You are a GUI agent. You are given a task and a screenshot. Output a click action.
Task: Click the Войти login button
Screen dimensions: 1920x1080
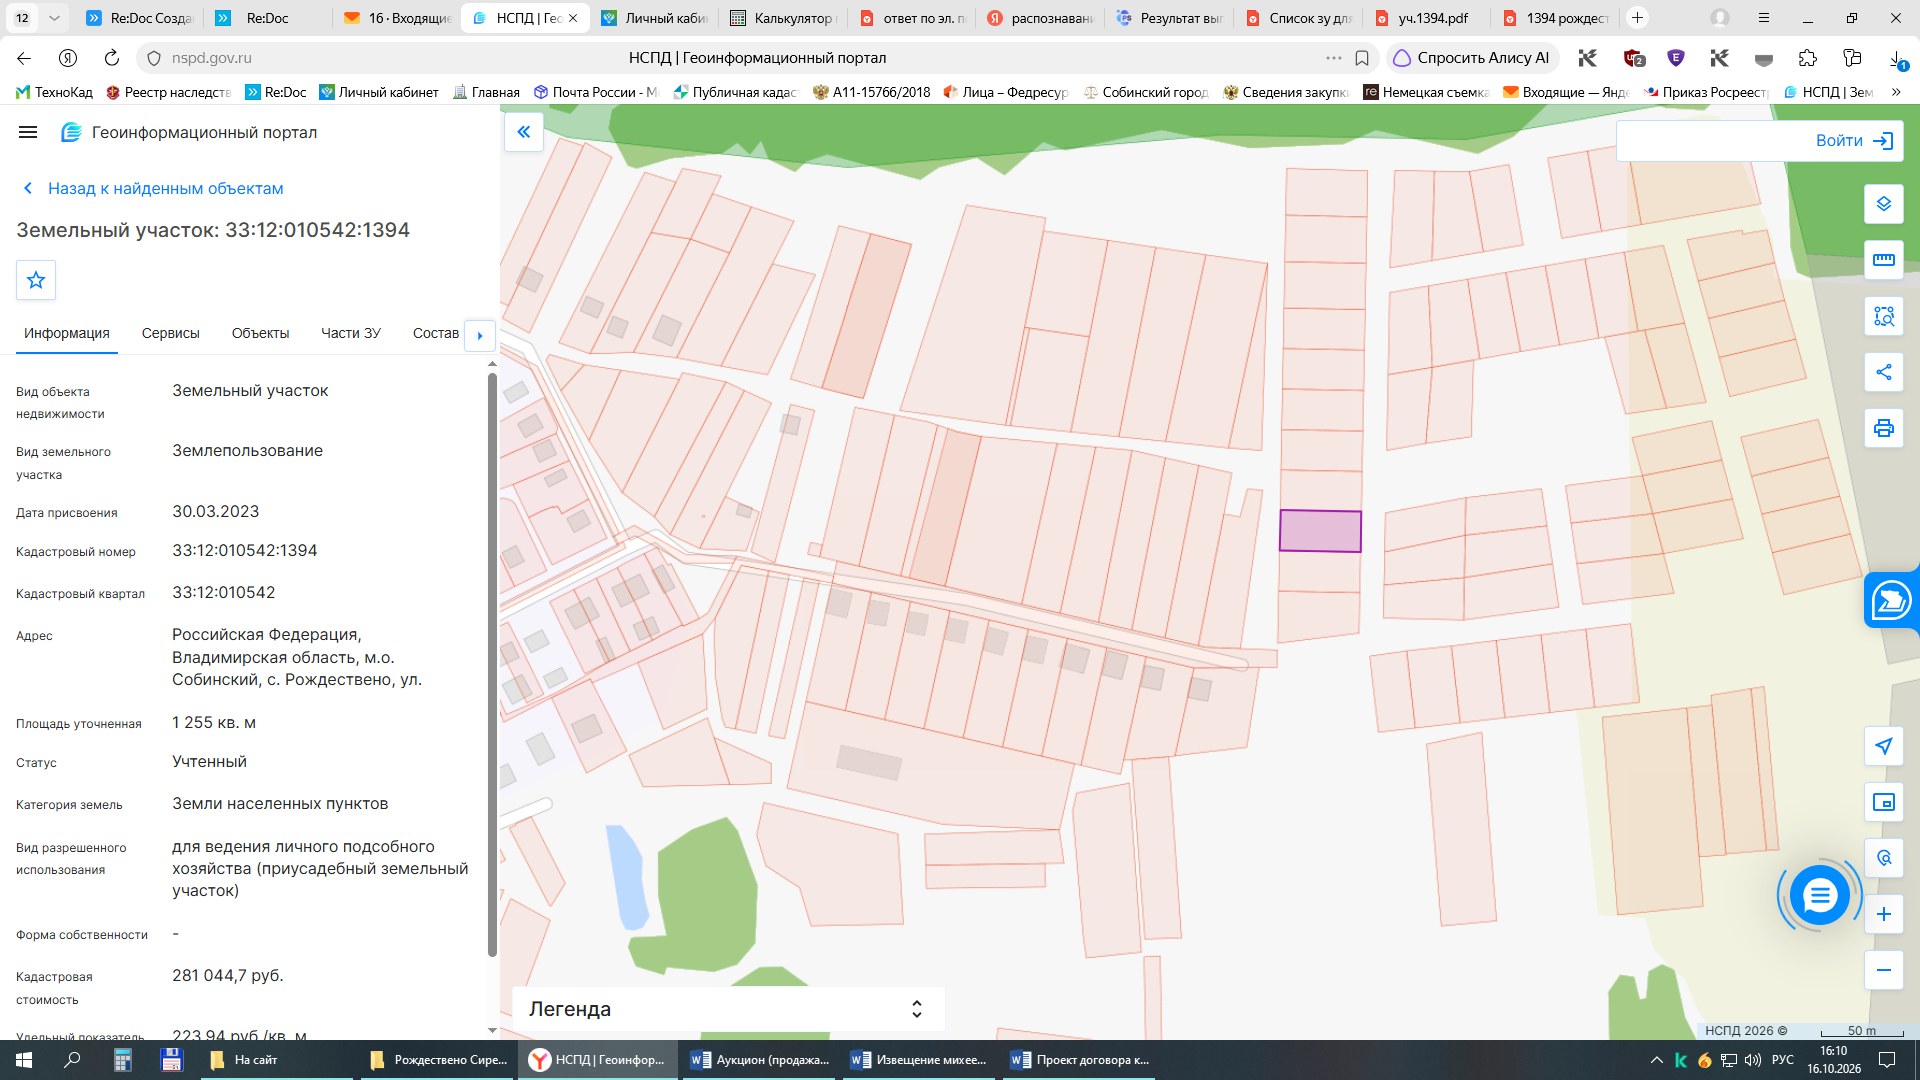[1854, 141]
